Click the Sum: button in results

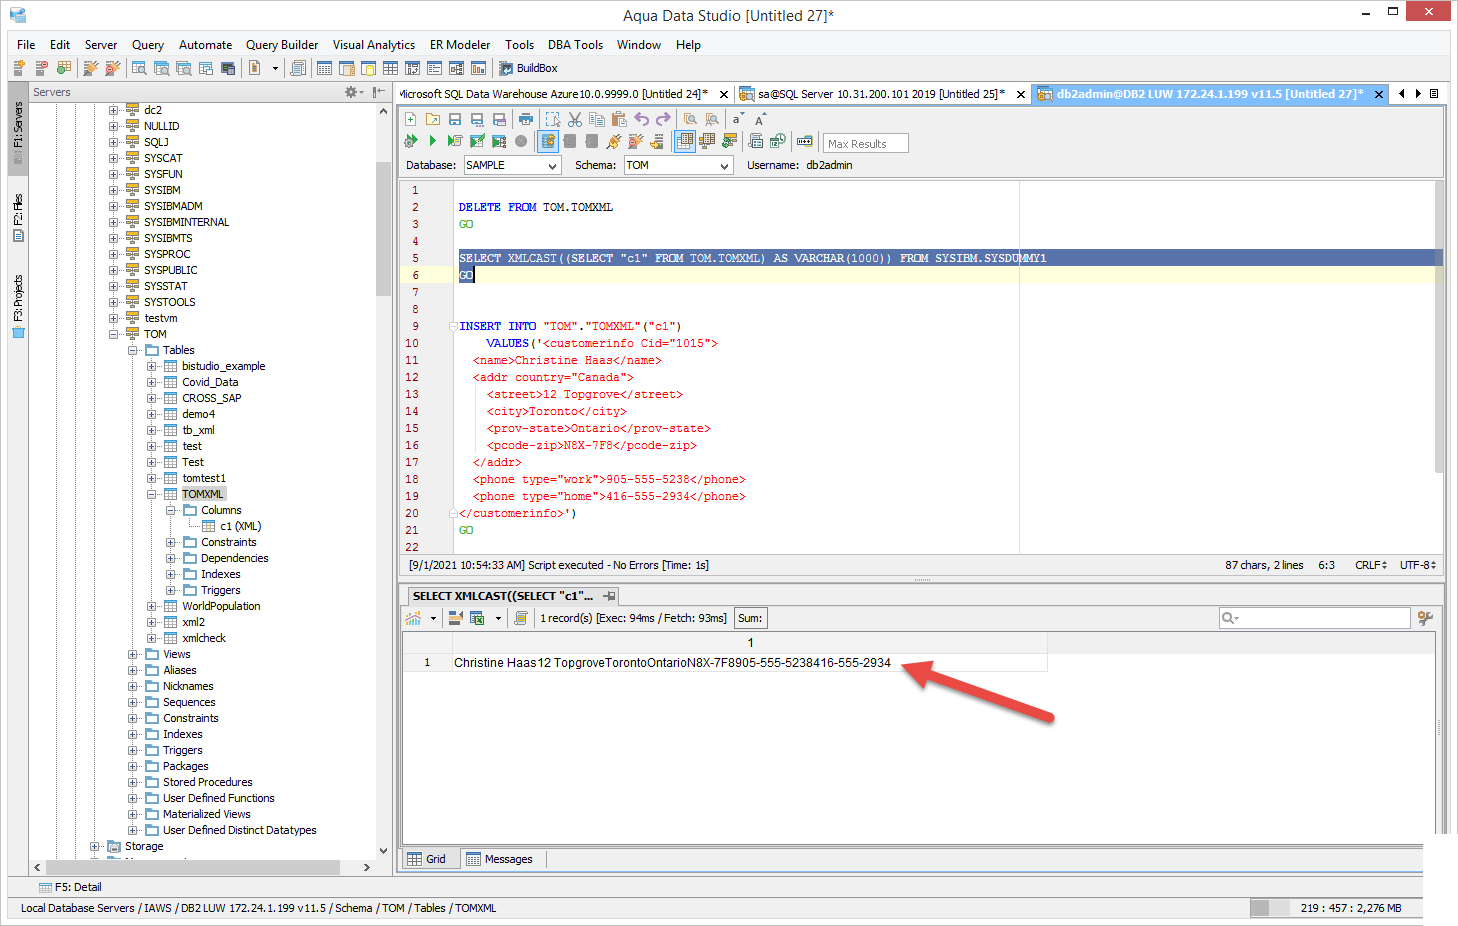[x=750, y=618]
